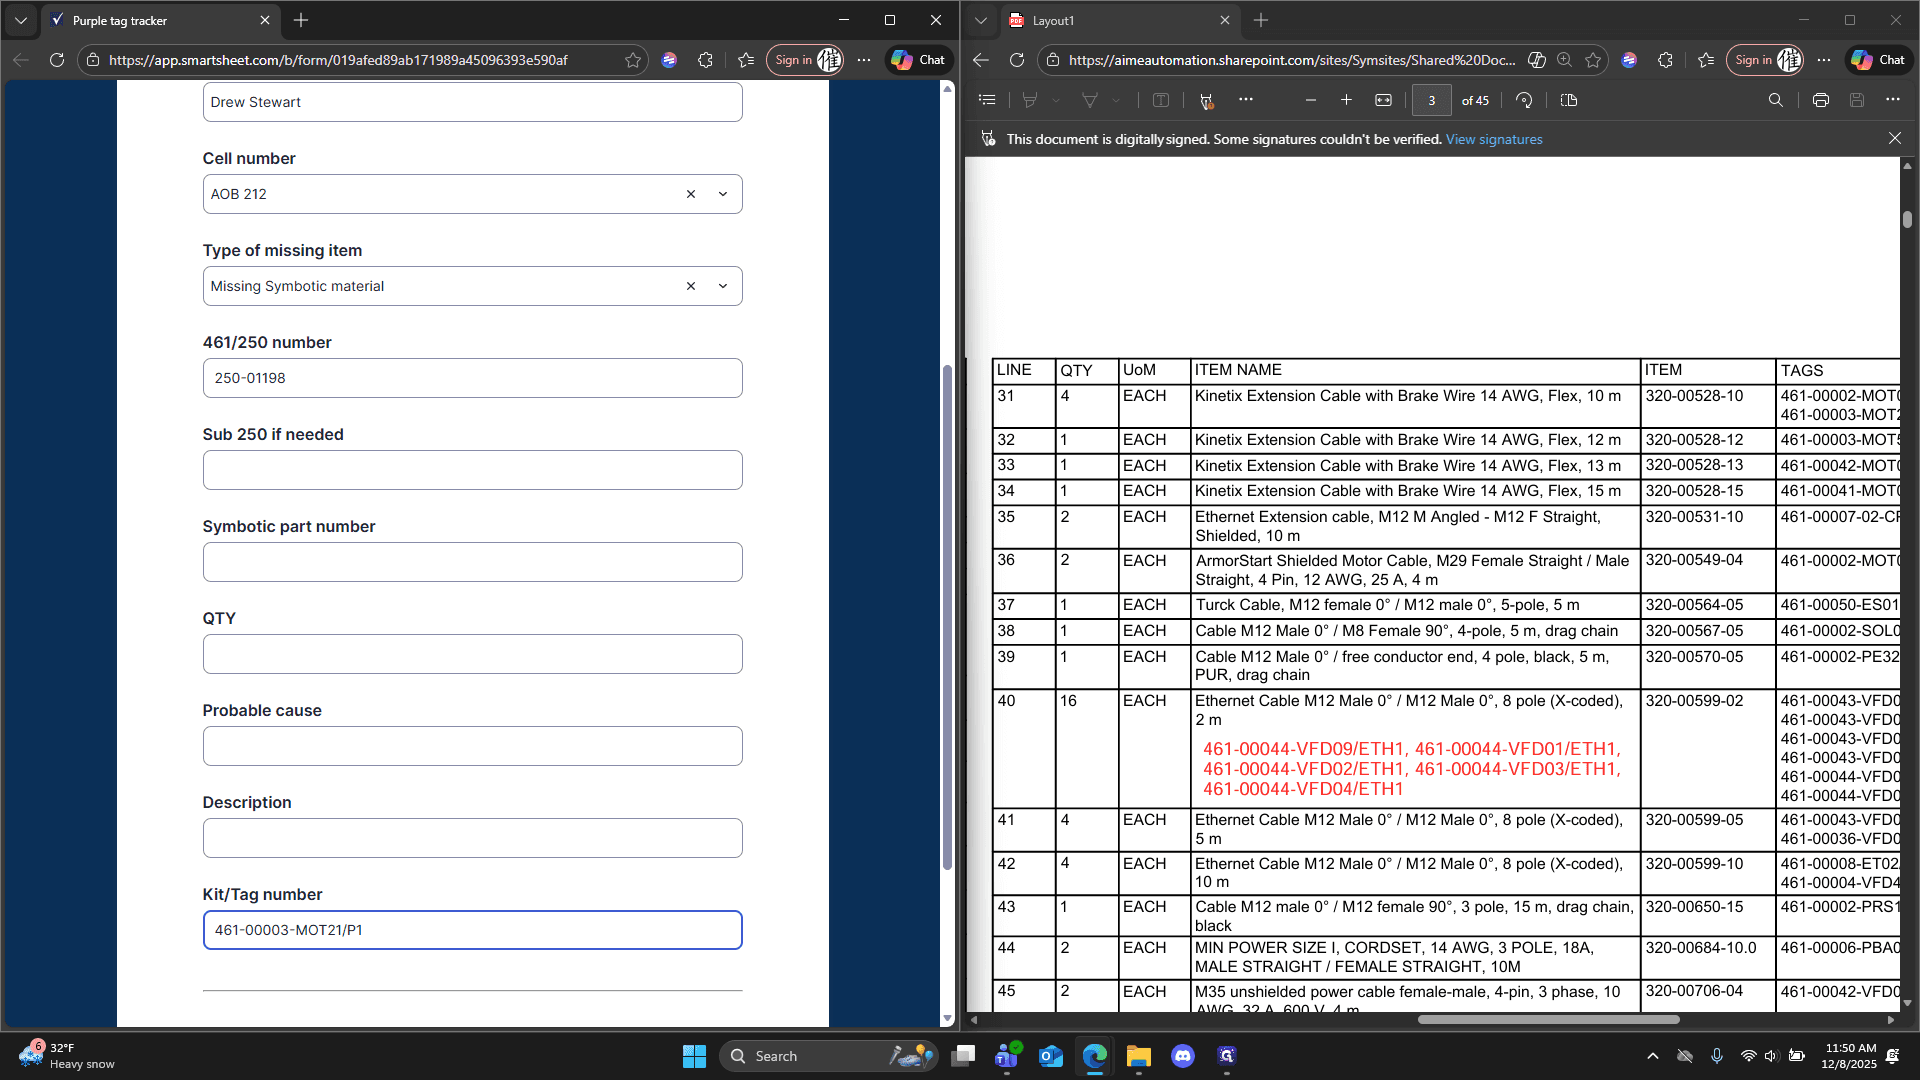Click PDF zoom in plus icon
This screenshot has height=1080, width=1920.
pyautogui.click(x=1346, y=100)
